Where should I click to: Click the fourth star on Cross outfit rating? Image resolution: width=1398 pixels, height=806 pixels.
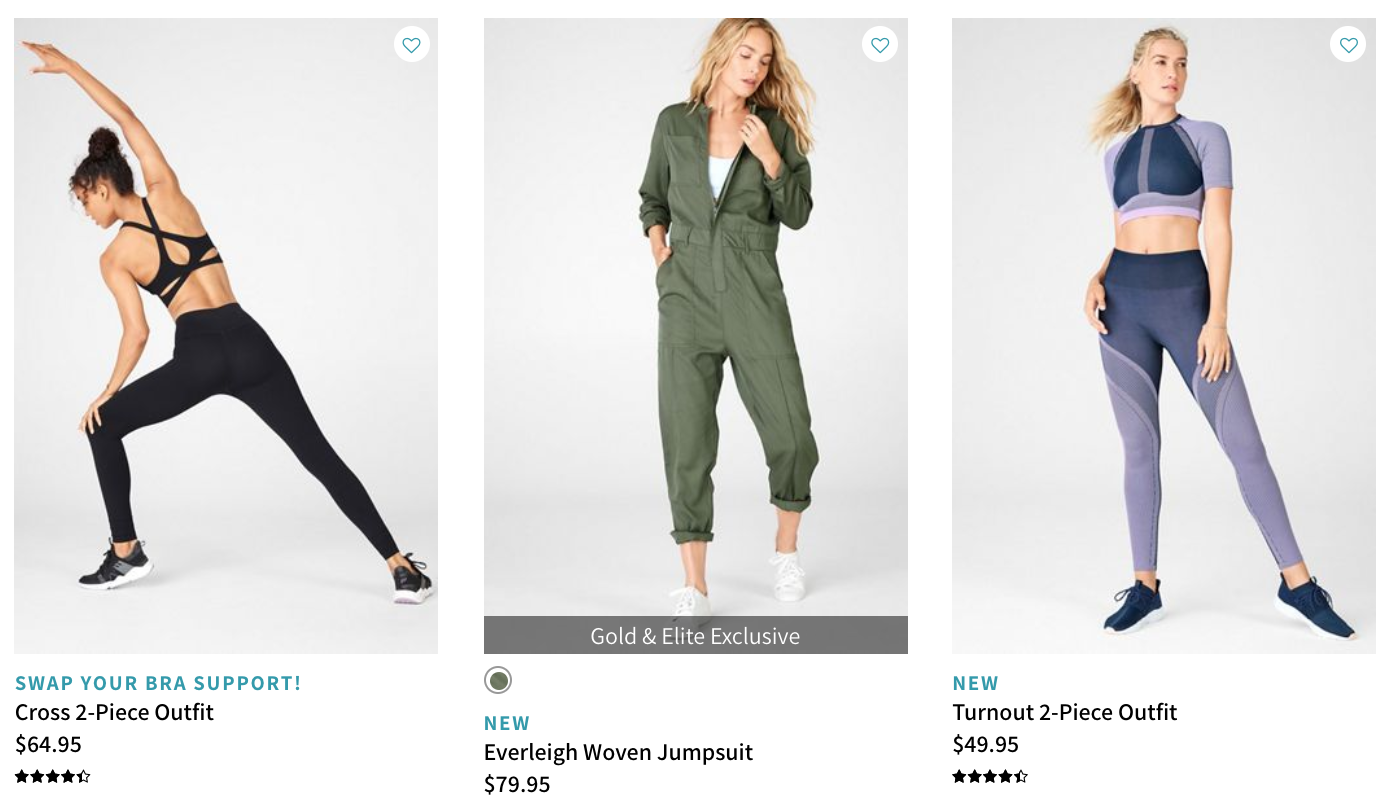click(x=66, y=776)
